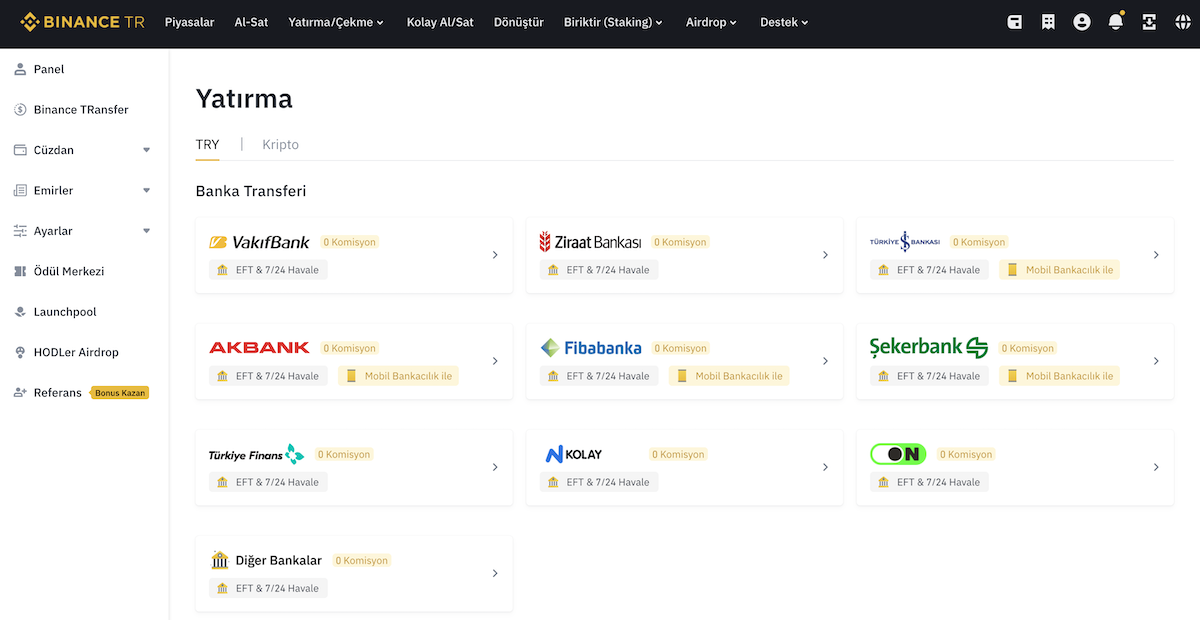Click the globe language icon

coord(1184,21)
